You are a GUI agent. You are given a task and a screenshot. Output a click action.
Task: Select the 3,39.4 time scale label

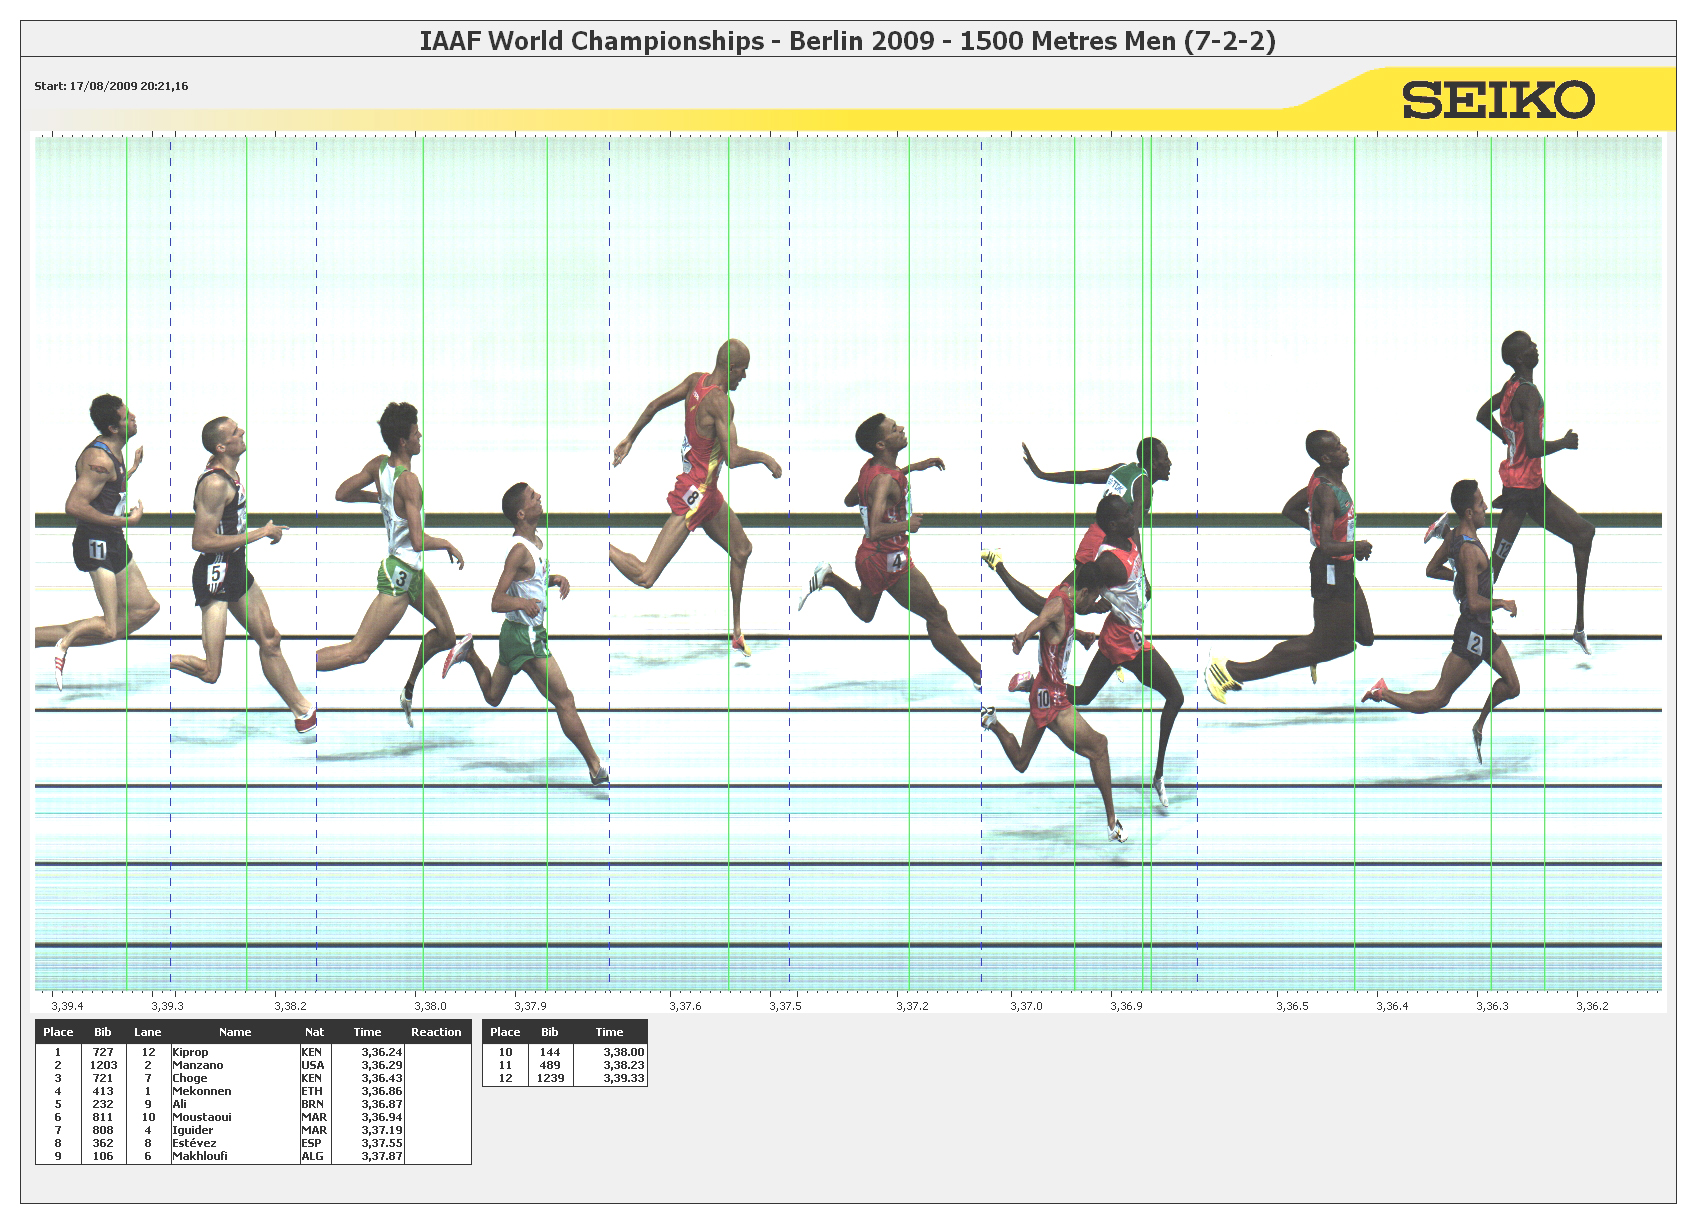67,1006
